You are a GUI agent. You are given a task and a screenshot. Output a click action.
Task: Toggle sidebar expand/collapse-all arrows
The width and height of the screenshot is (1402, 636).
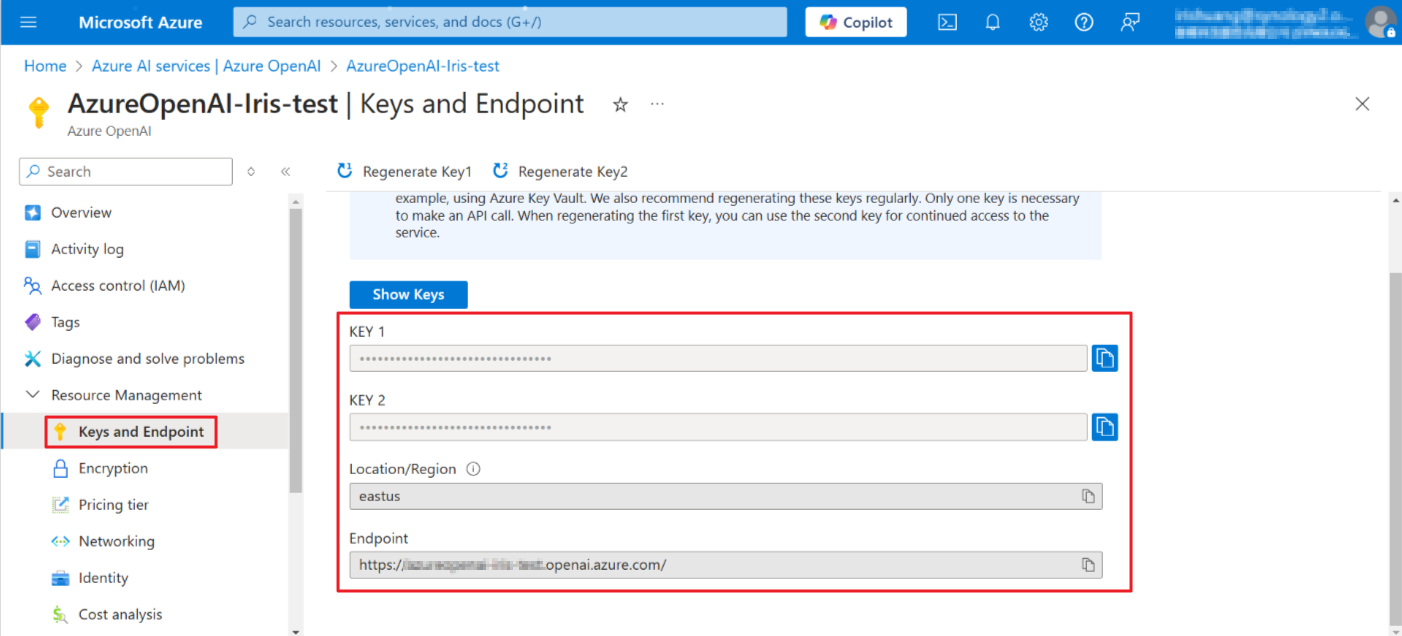[x=251, y=171]
